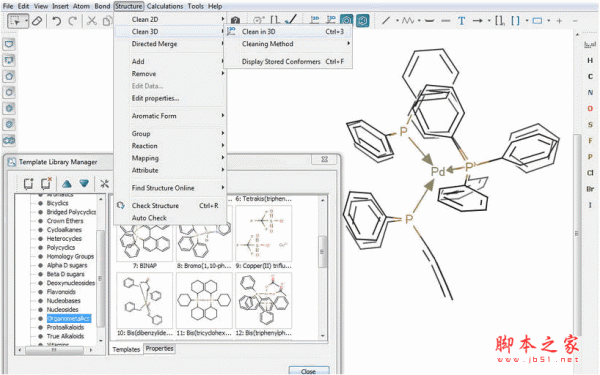Screen dimensions: 600x375
Task: Pick template 11: Bis(tricyclohex...
Action: (204, 305)
